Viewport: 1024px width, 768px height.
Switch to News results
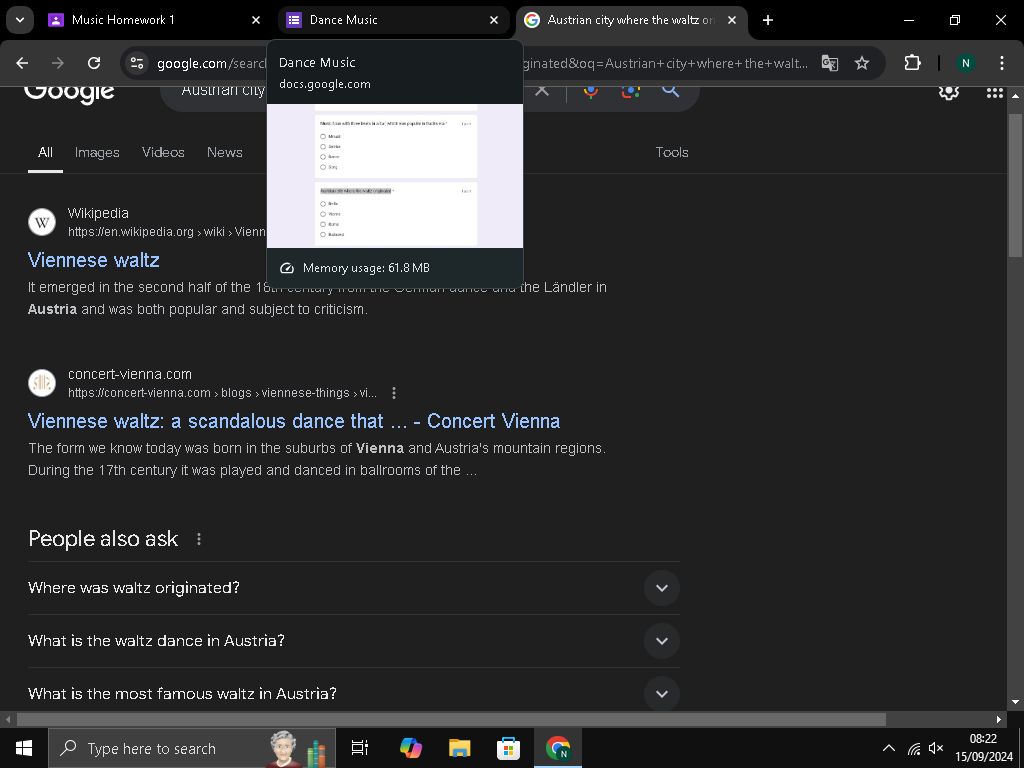click(x=225, y=152)
